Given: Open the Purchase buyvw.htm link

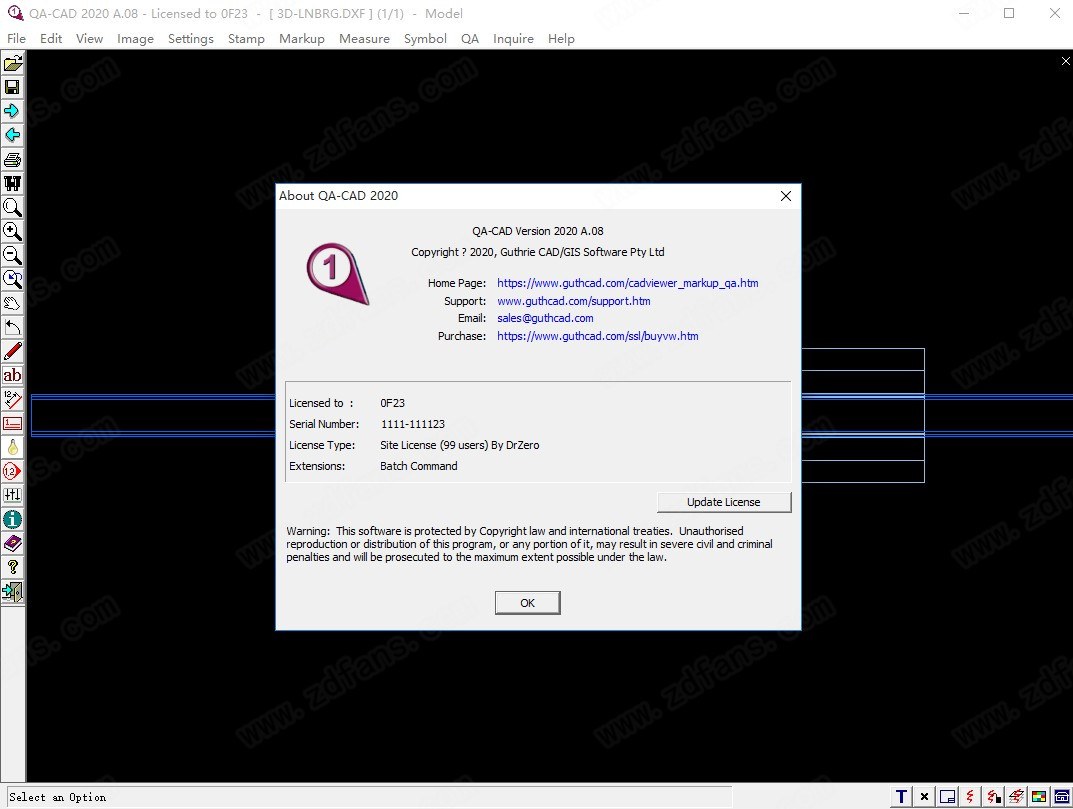Looking at the screenshot, I should tap(598, 336).
